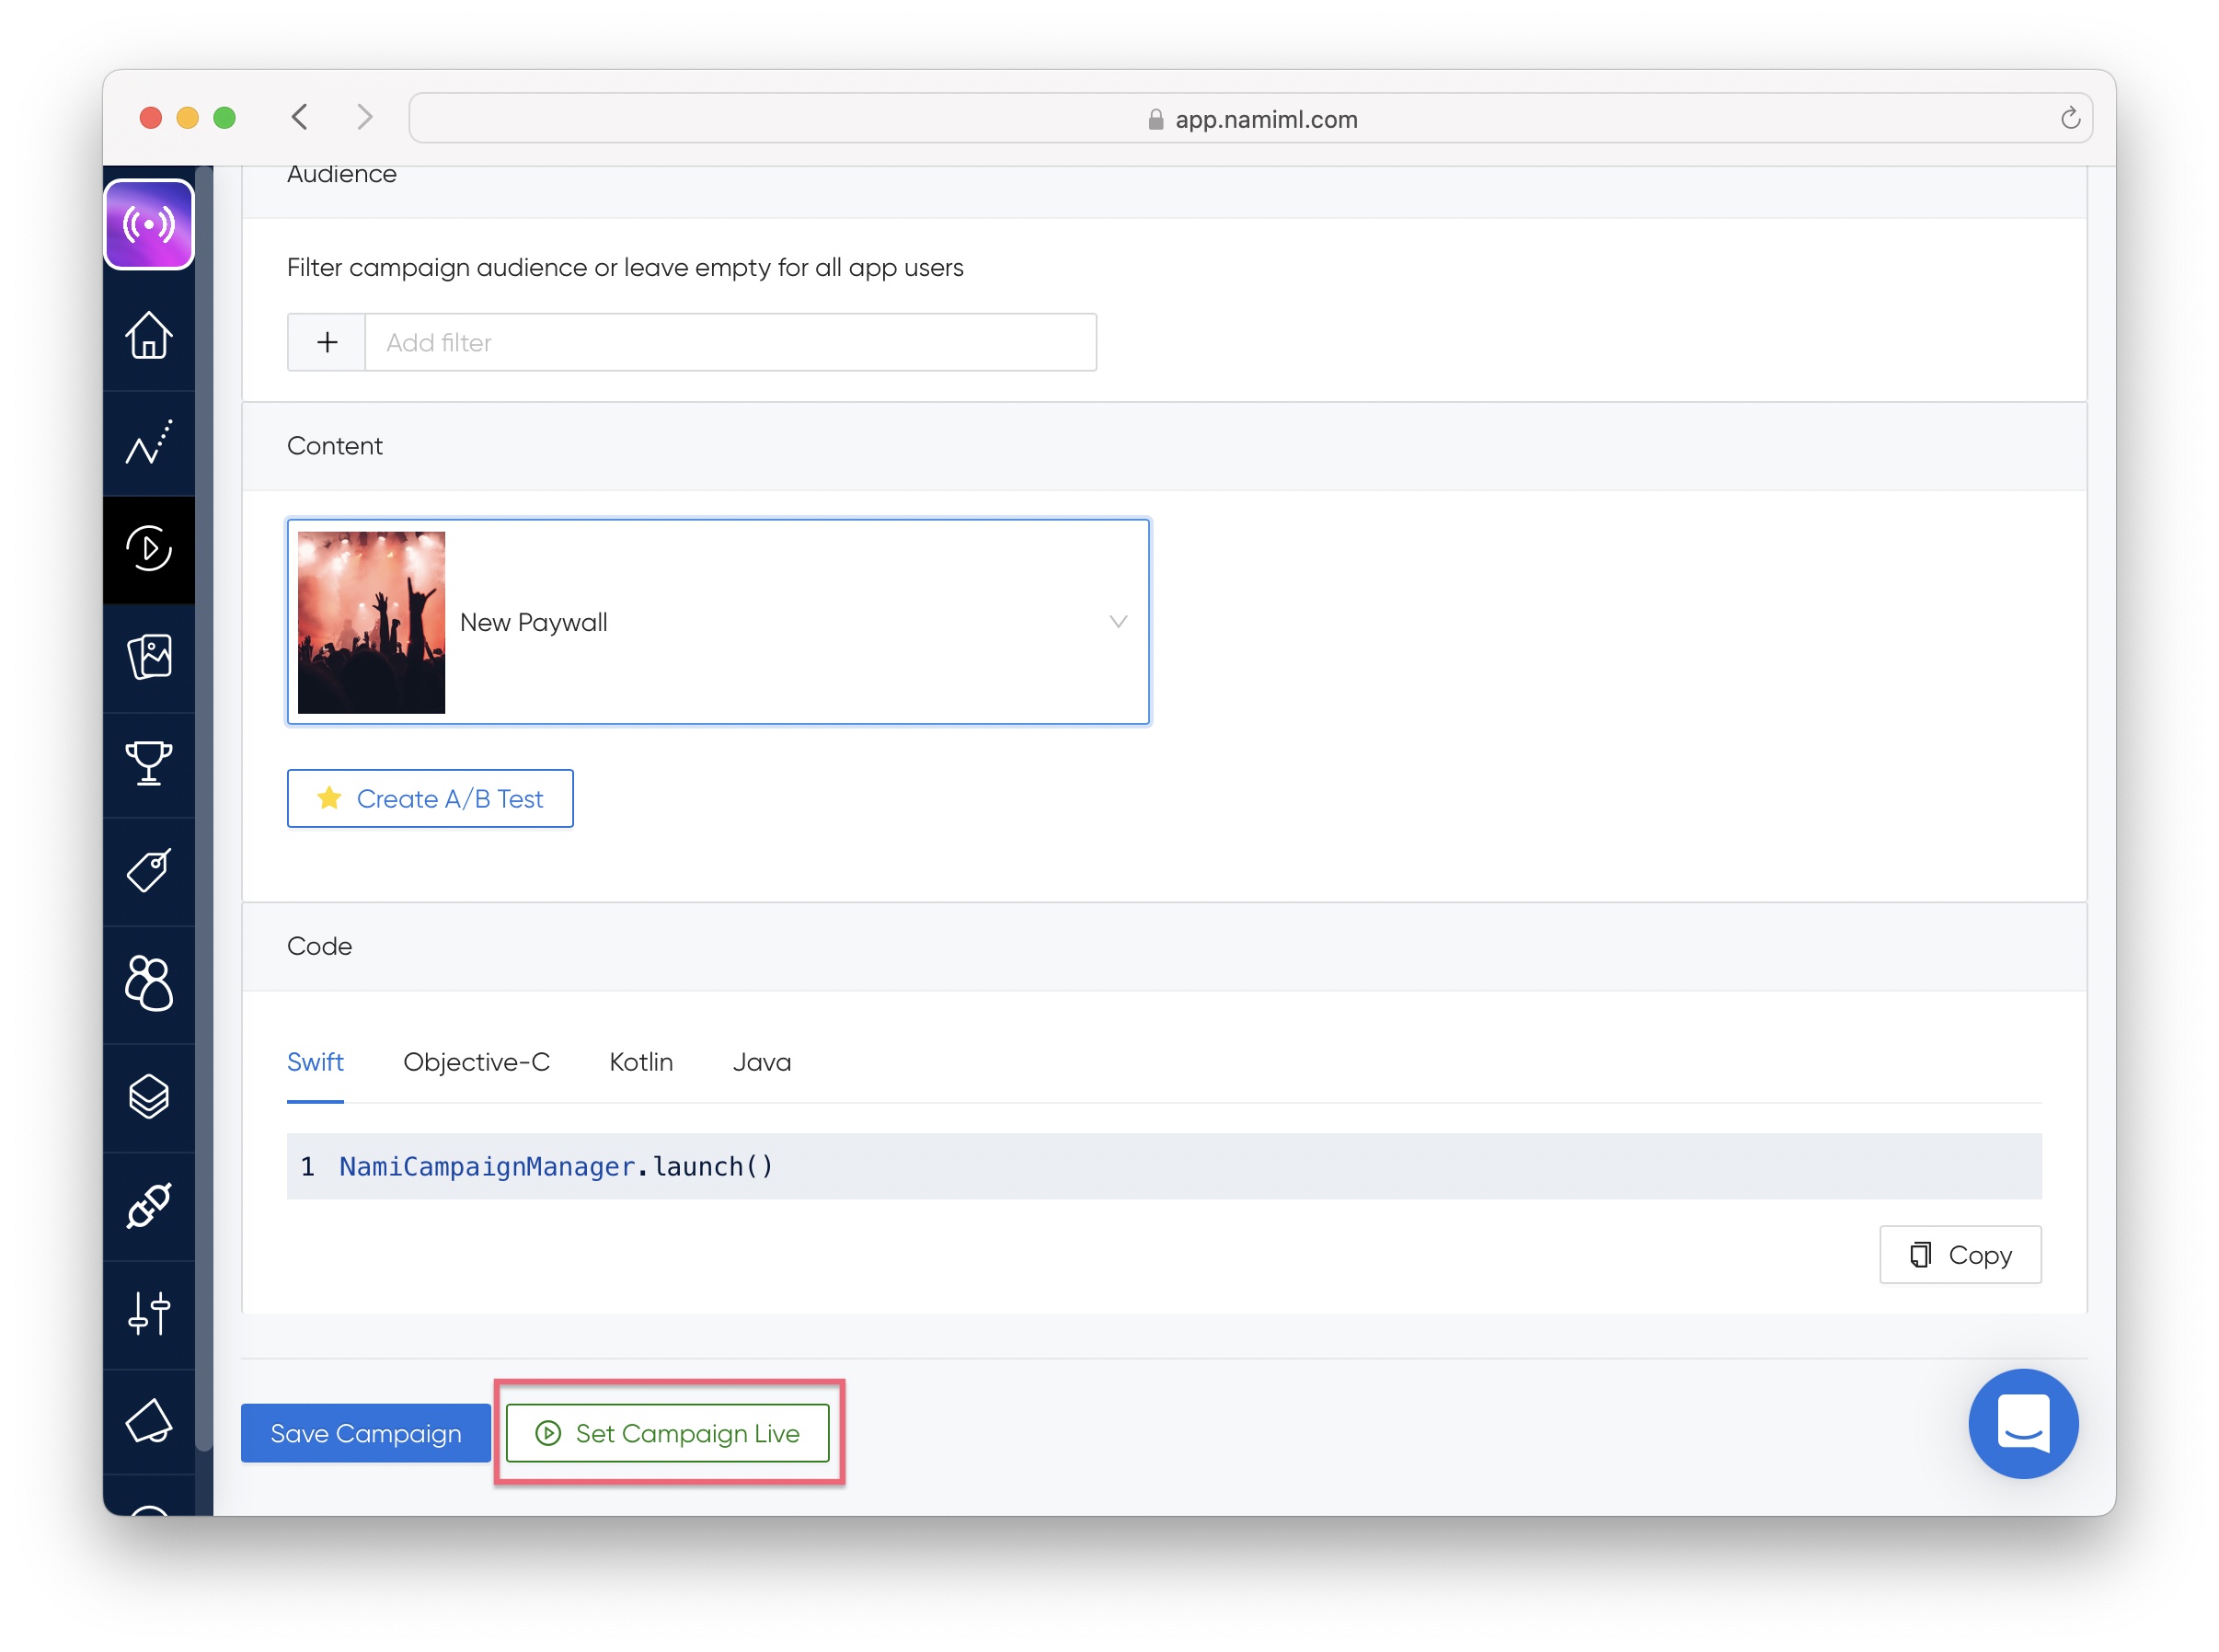Expand the New Paywall dropdown chevron
Viewport: 2219px width, 1652px height.
[x=1118, y=622]
